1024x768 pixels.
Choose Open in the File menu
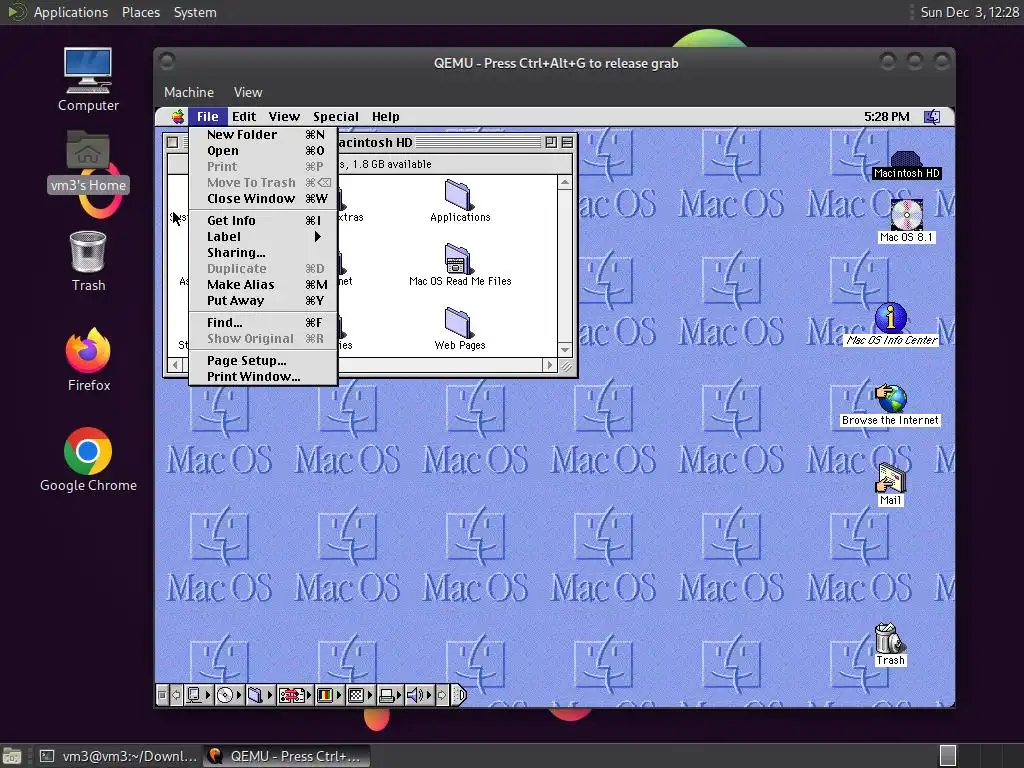point(263,151)
